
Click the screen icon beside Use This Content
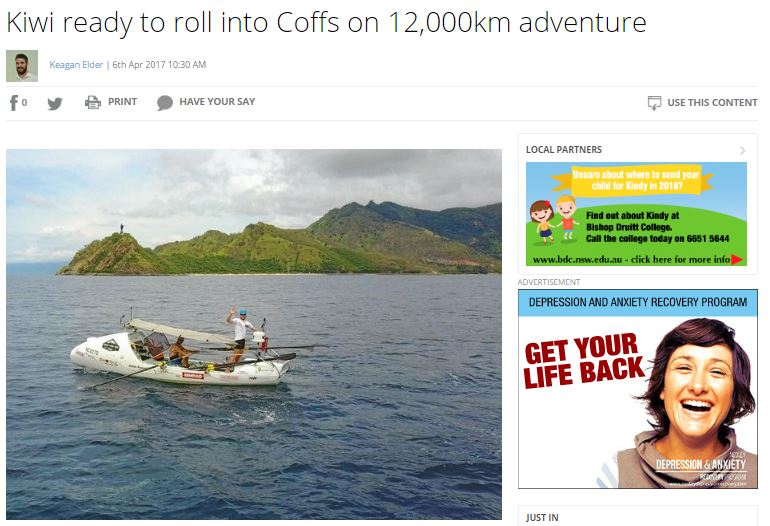(654, 103)
